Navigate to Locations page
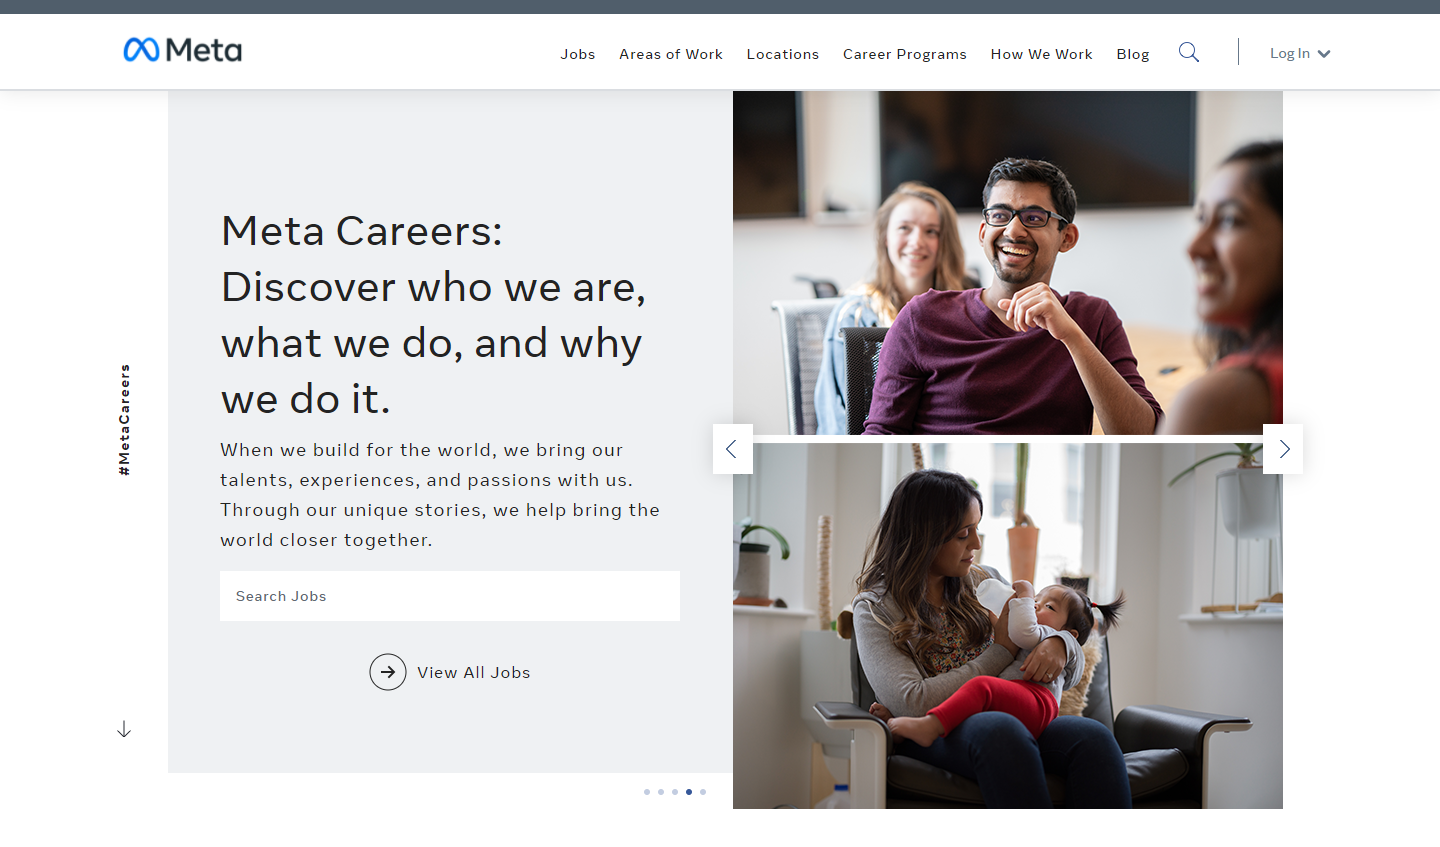1440x847 pixels. coord(783,54)
